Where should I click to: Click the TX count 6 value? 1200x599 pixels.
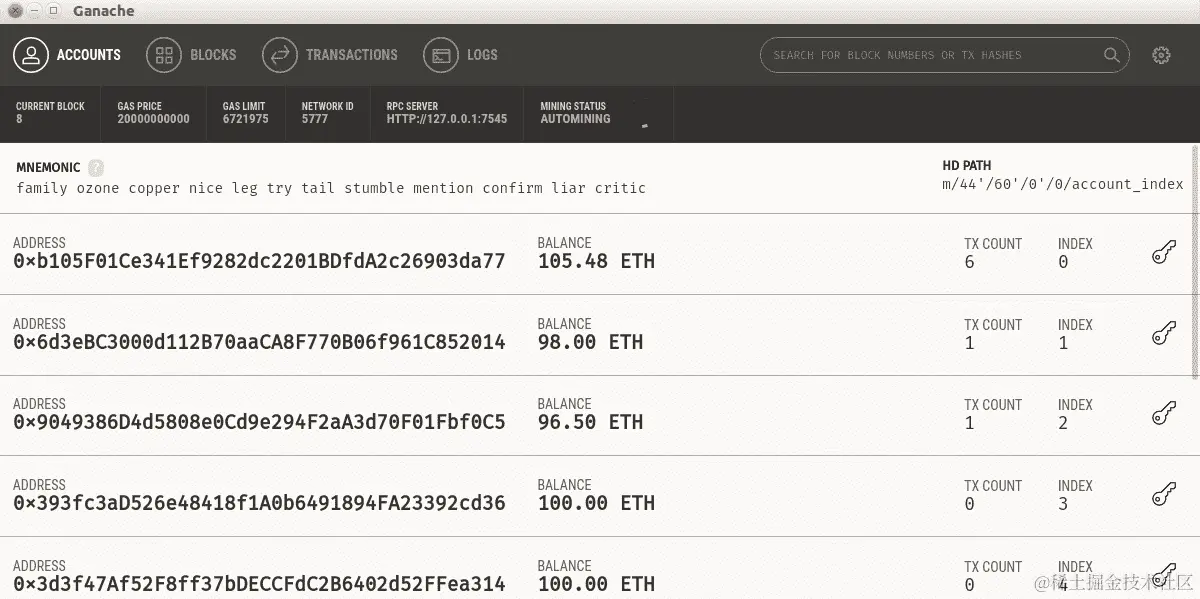[x=969, y=262]
